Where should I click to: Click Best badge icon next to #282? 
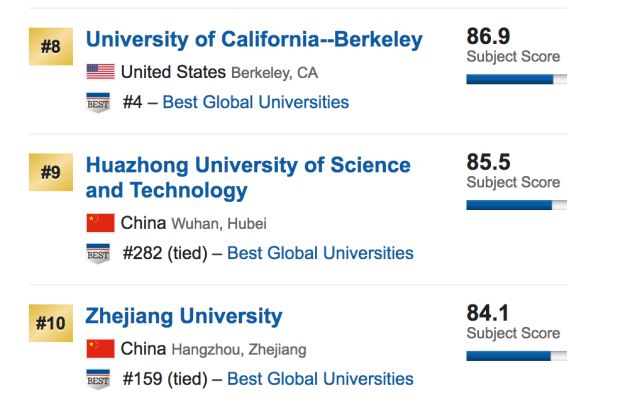(98, 254)
